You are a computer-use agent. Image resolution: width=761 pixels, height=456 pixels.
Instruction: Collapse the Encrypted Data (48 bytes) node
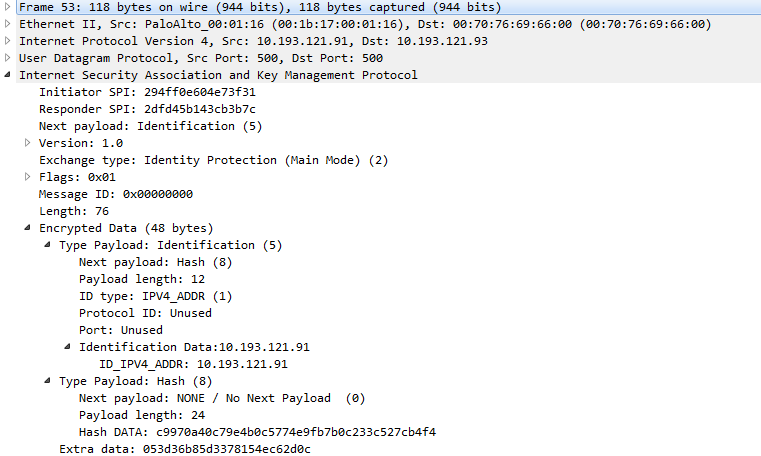point(28,228)
